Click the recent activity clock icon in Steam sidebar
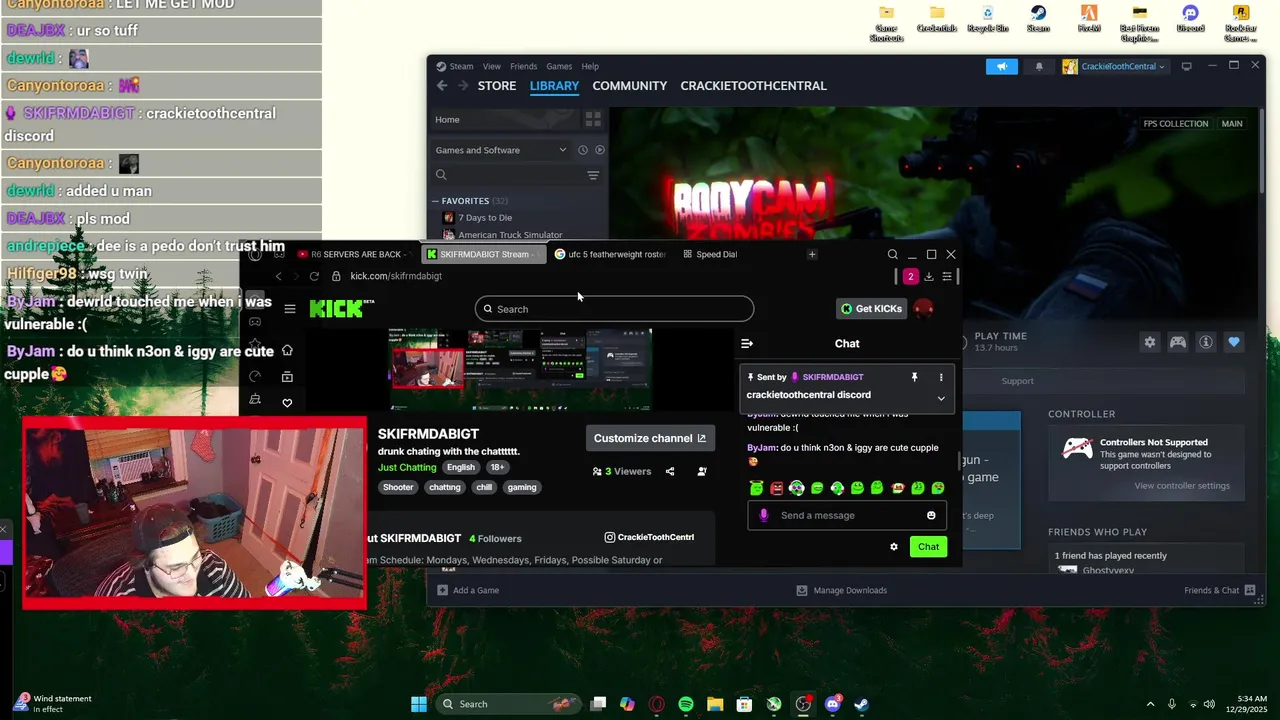The width and height of the screenshot is (1280, 720). coord(582,150)
